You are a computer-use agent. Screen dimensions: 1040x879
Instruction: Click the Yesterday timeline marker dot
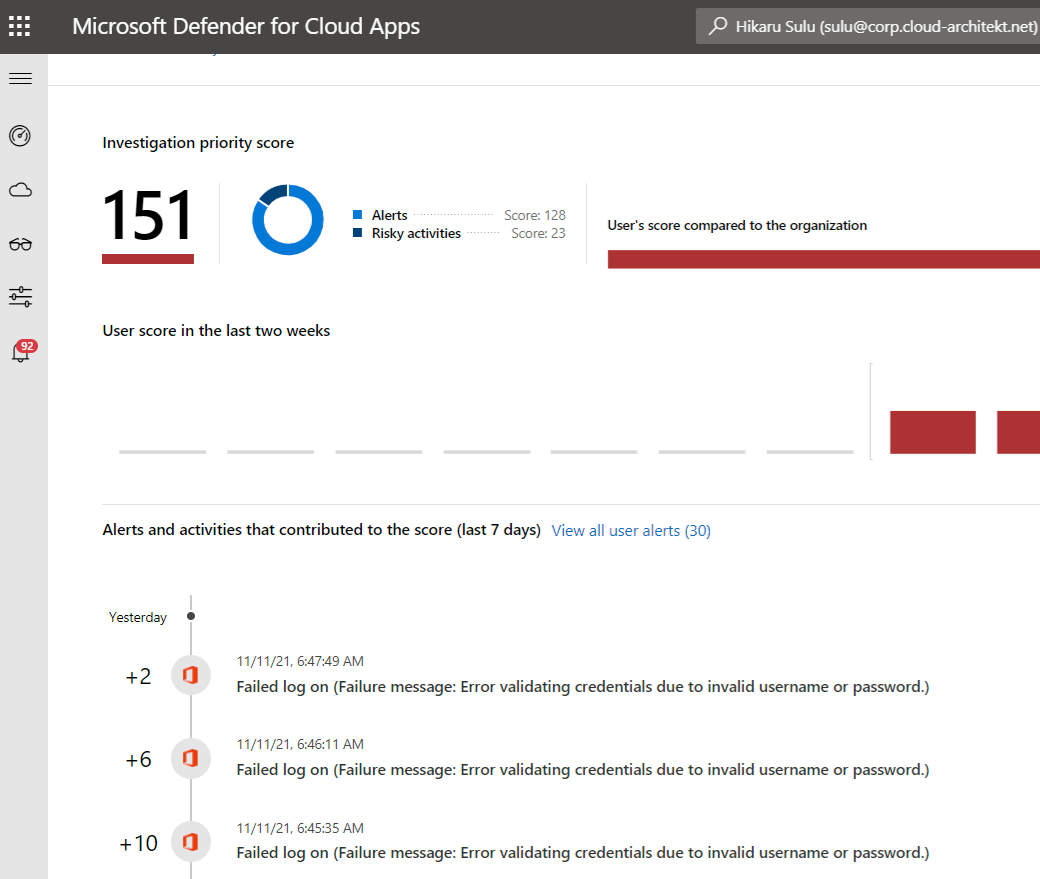pyautogui.click(x=191, y=616)
